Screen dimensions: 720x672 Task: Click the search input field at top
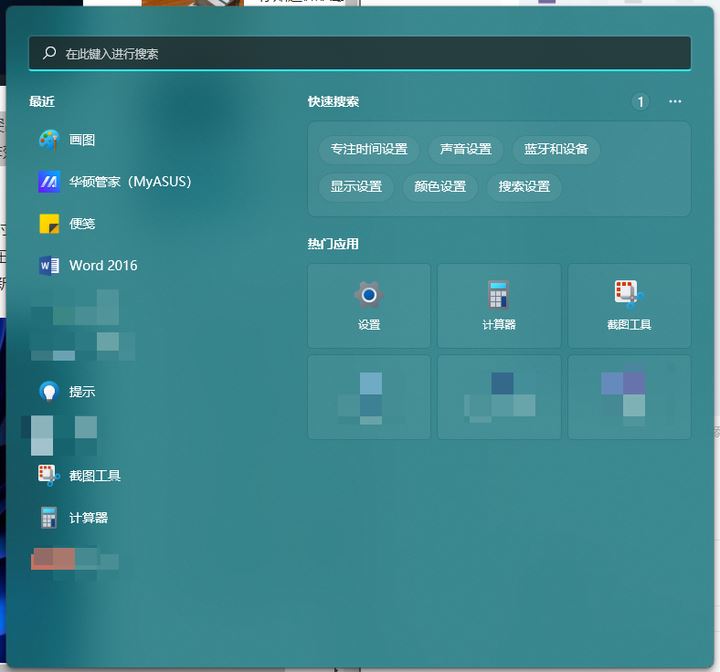(360, 54)
